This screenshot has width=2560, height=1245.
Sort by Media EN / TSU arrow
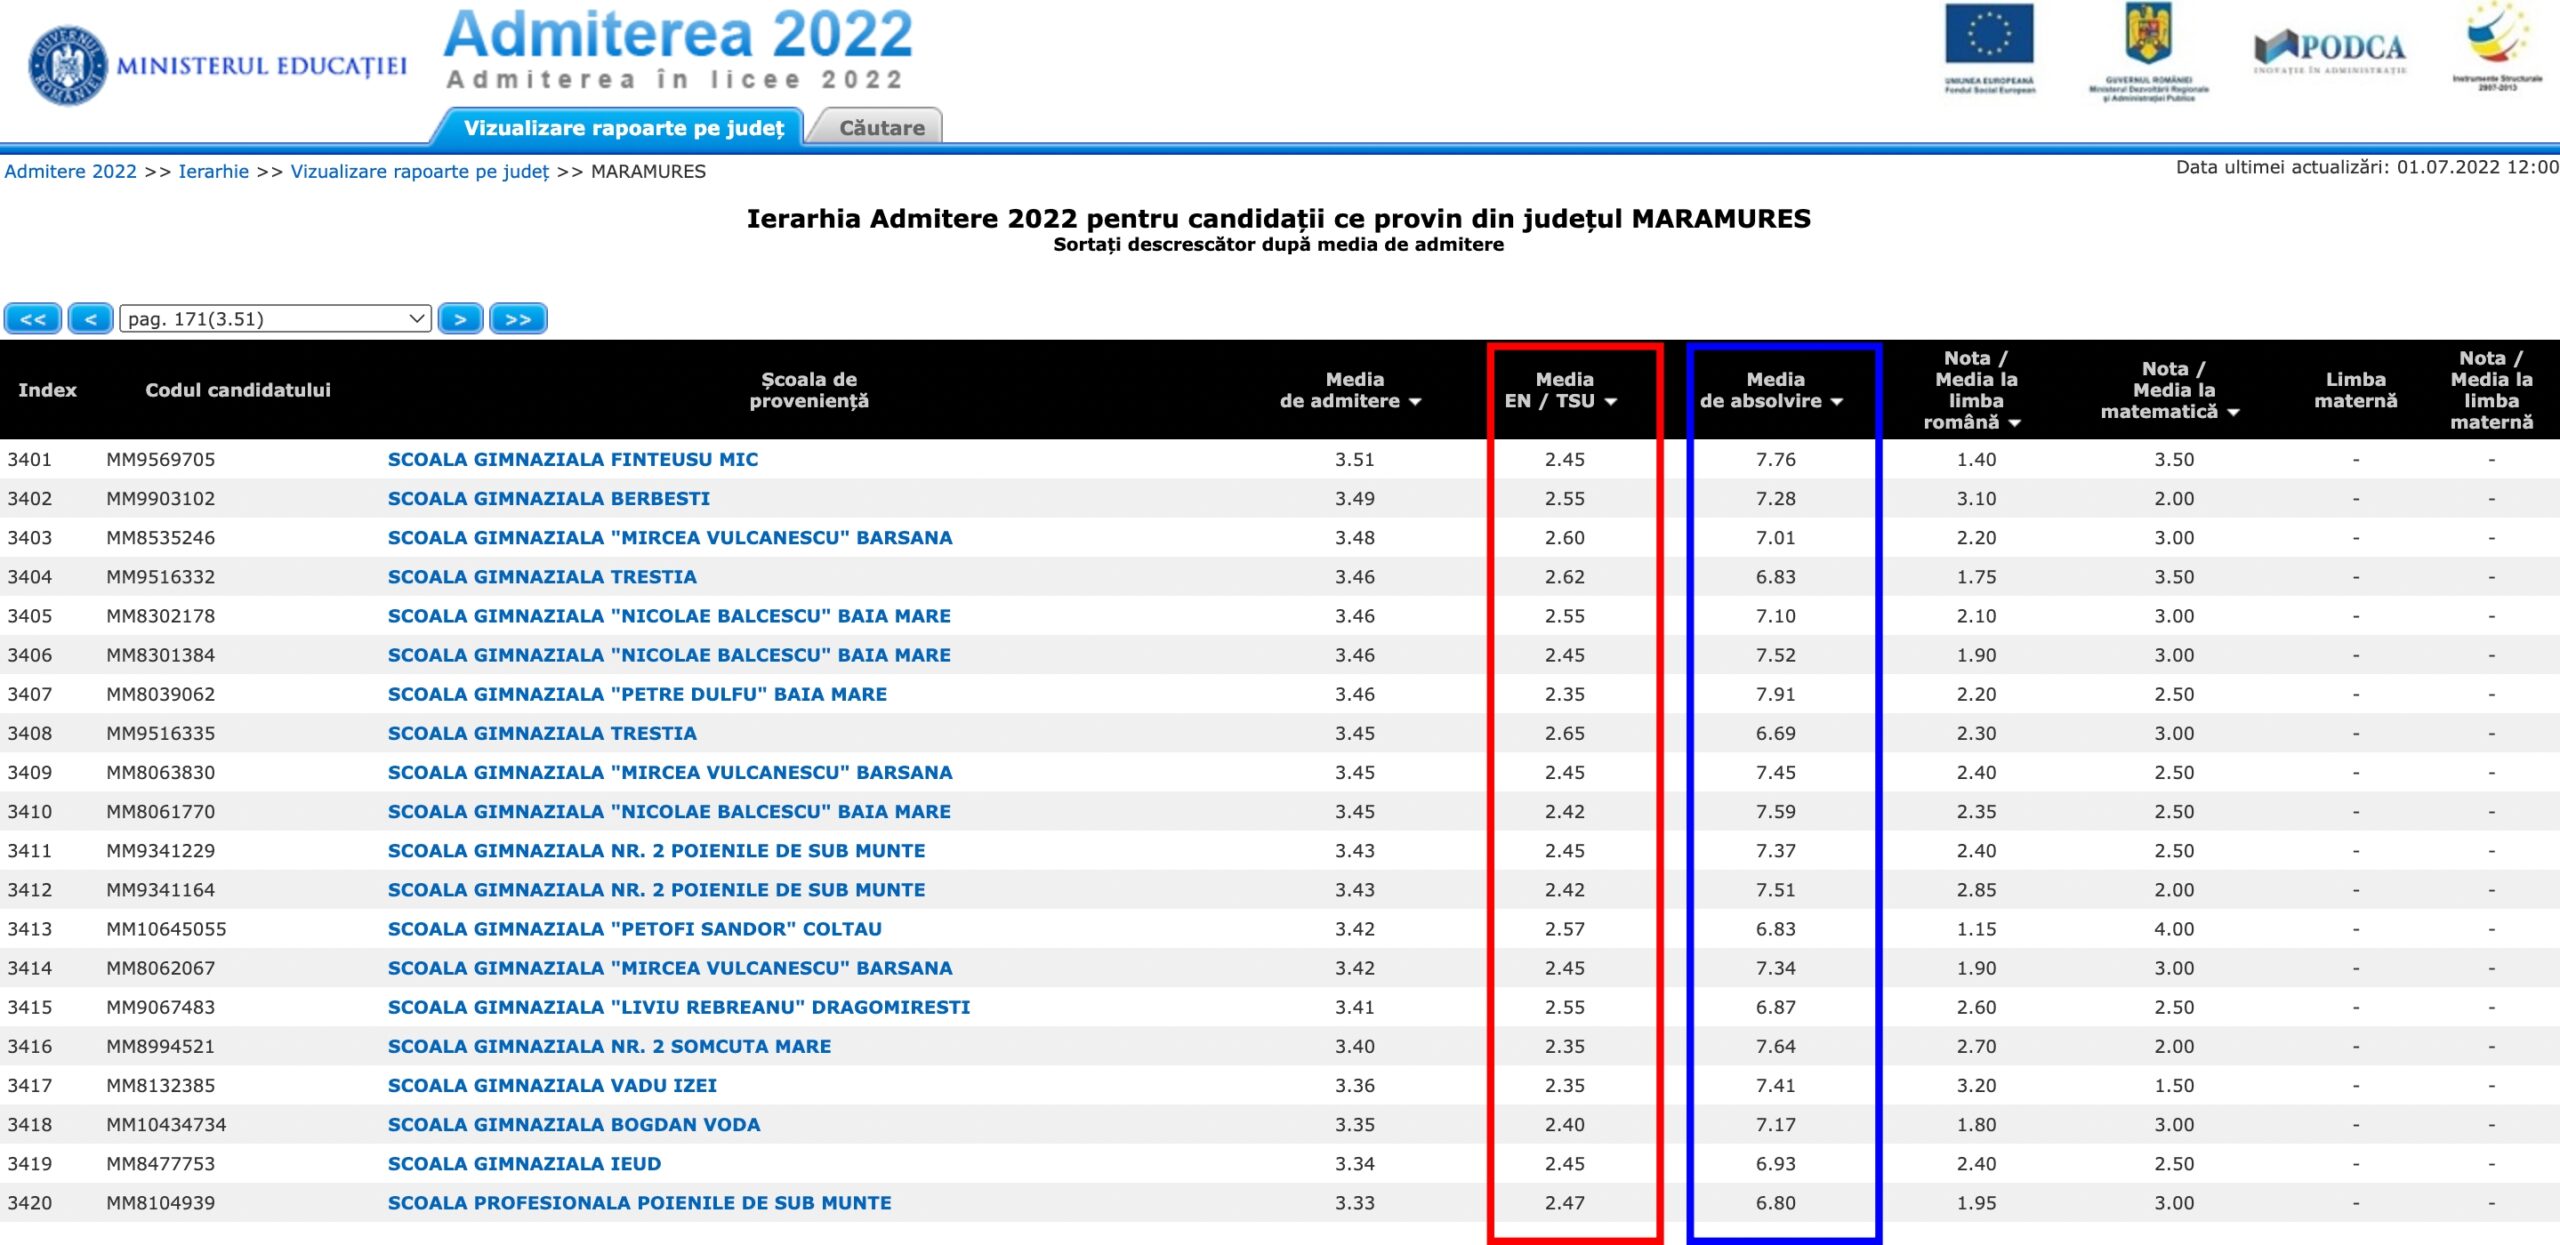coord(1610,402)
